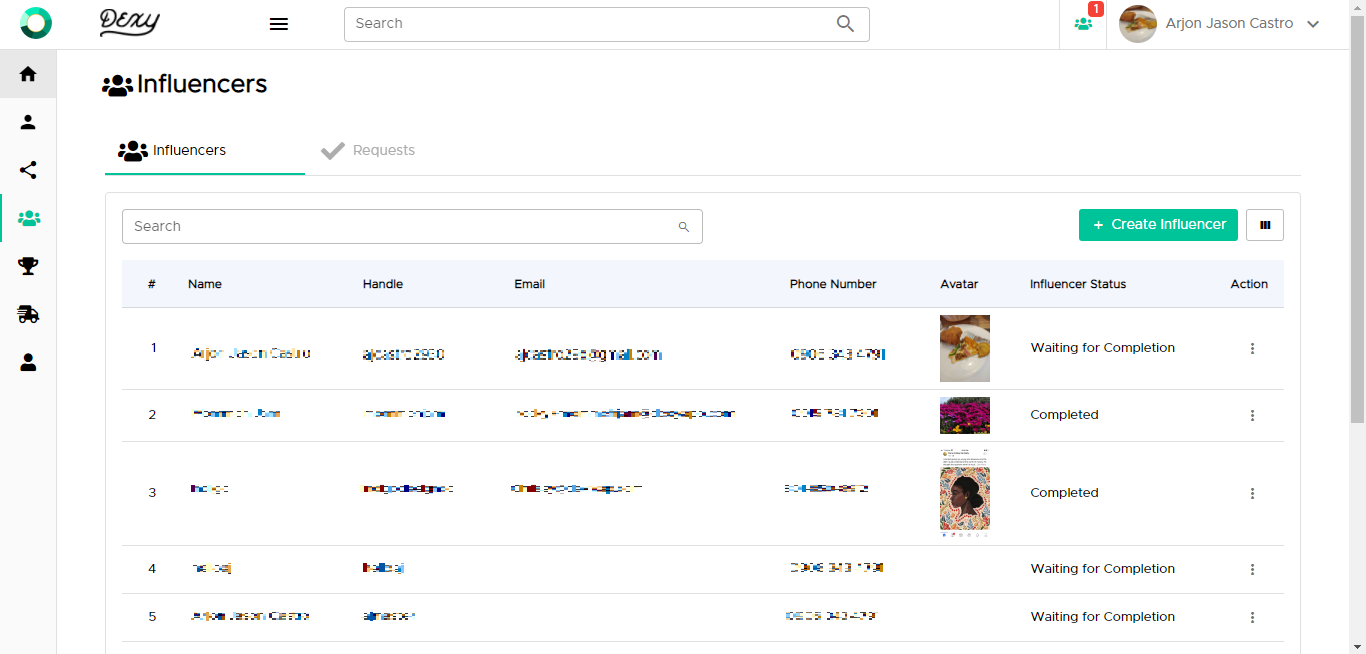Click "Waiting for Completion" status in row 1
This screenshot has height=654, width=1366.
point(1103,348)
